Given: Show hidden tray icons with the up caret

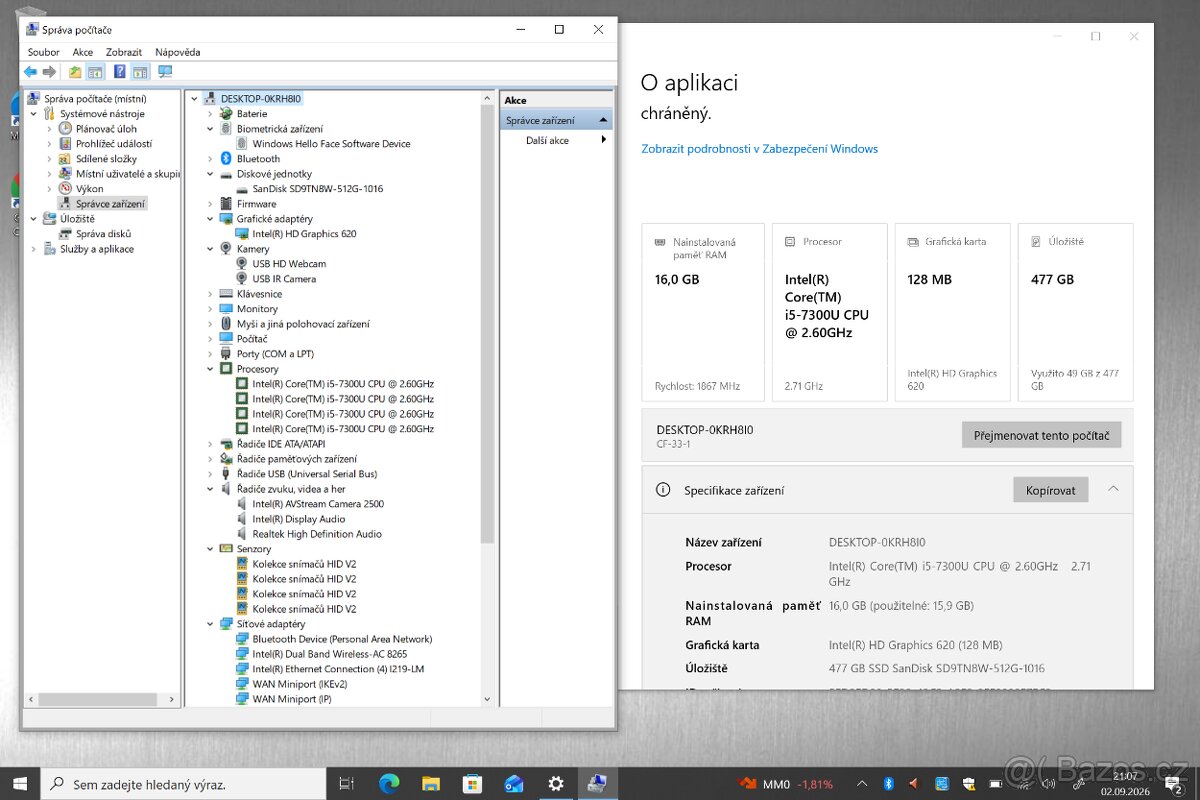Looking at the screenshot, I should point(862,784).
